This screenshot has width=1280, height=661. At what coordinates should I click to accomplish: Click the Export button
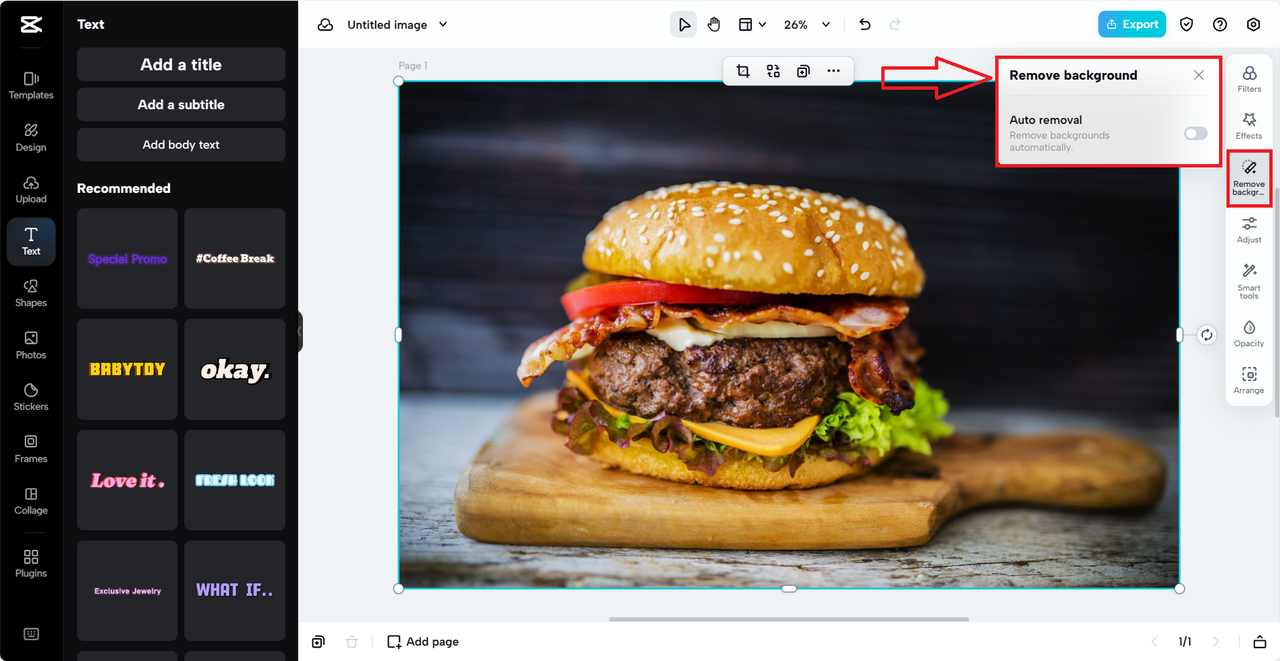(1132, 24)
